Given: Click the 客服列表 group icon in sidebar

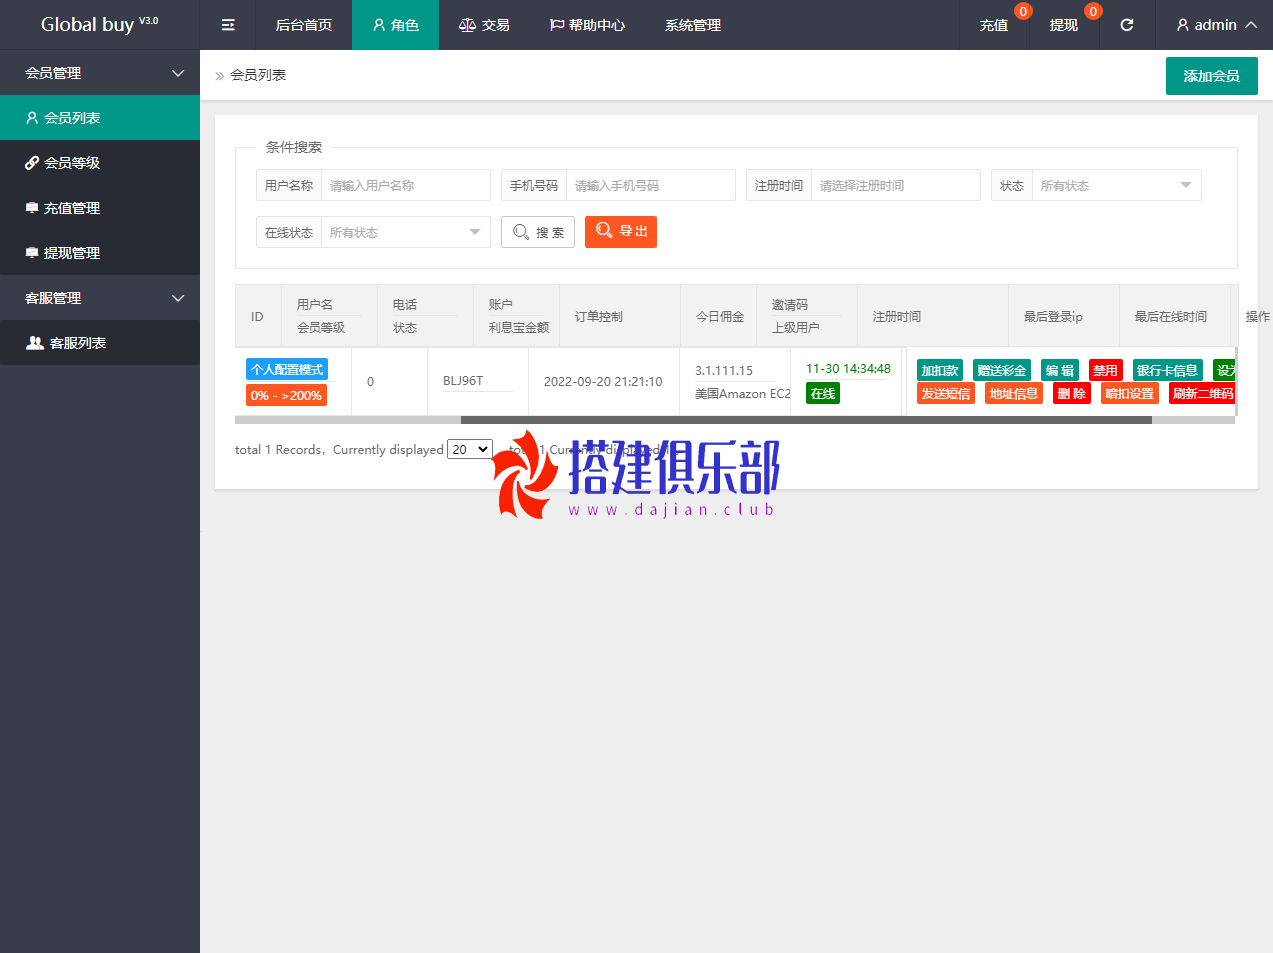Looking at the screenshot, I should pyautogui.click(x=35, y=343).
